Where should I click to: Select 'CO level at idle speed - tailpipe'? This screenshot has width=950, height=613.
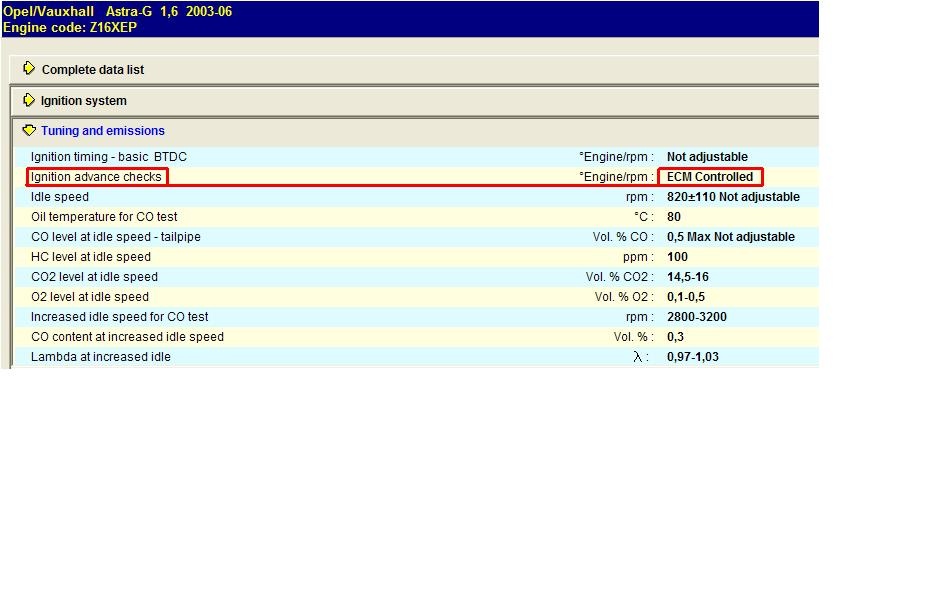pyautogui.click(x=116, y=237)
